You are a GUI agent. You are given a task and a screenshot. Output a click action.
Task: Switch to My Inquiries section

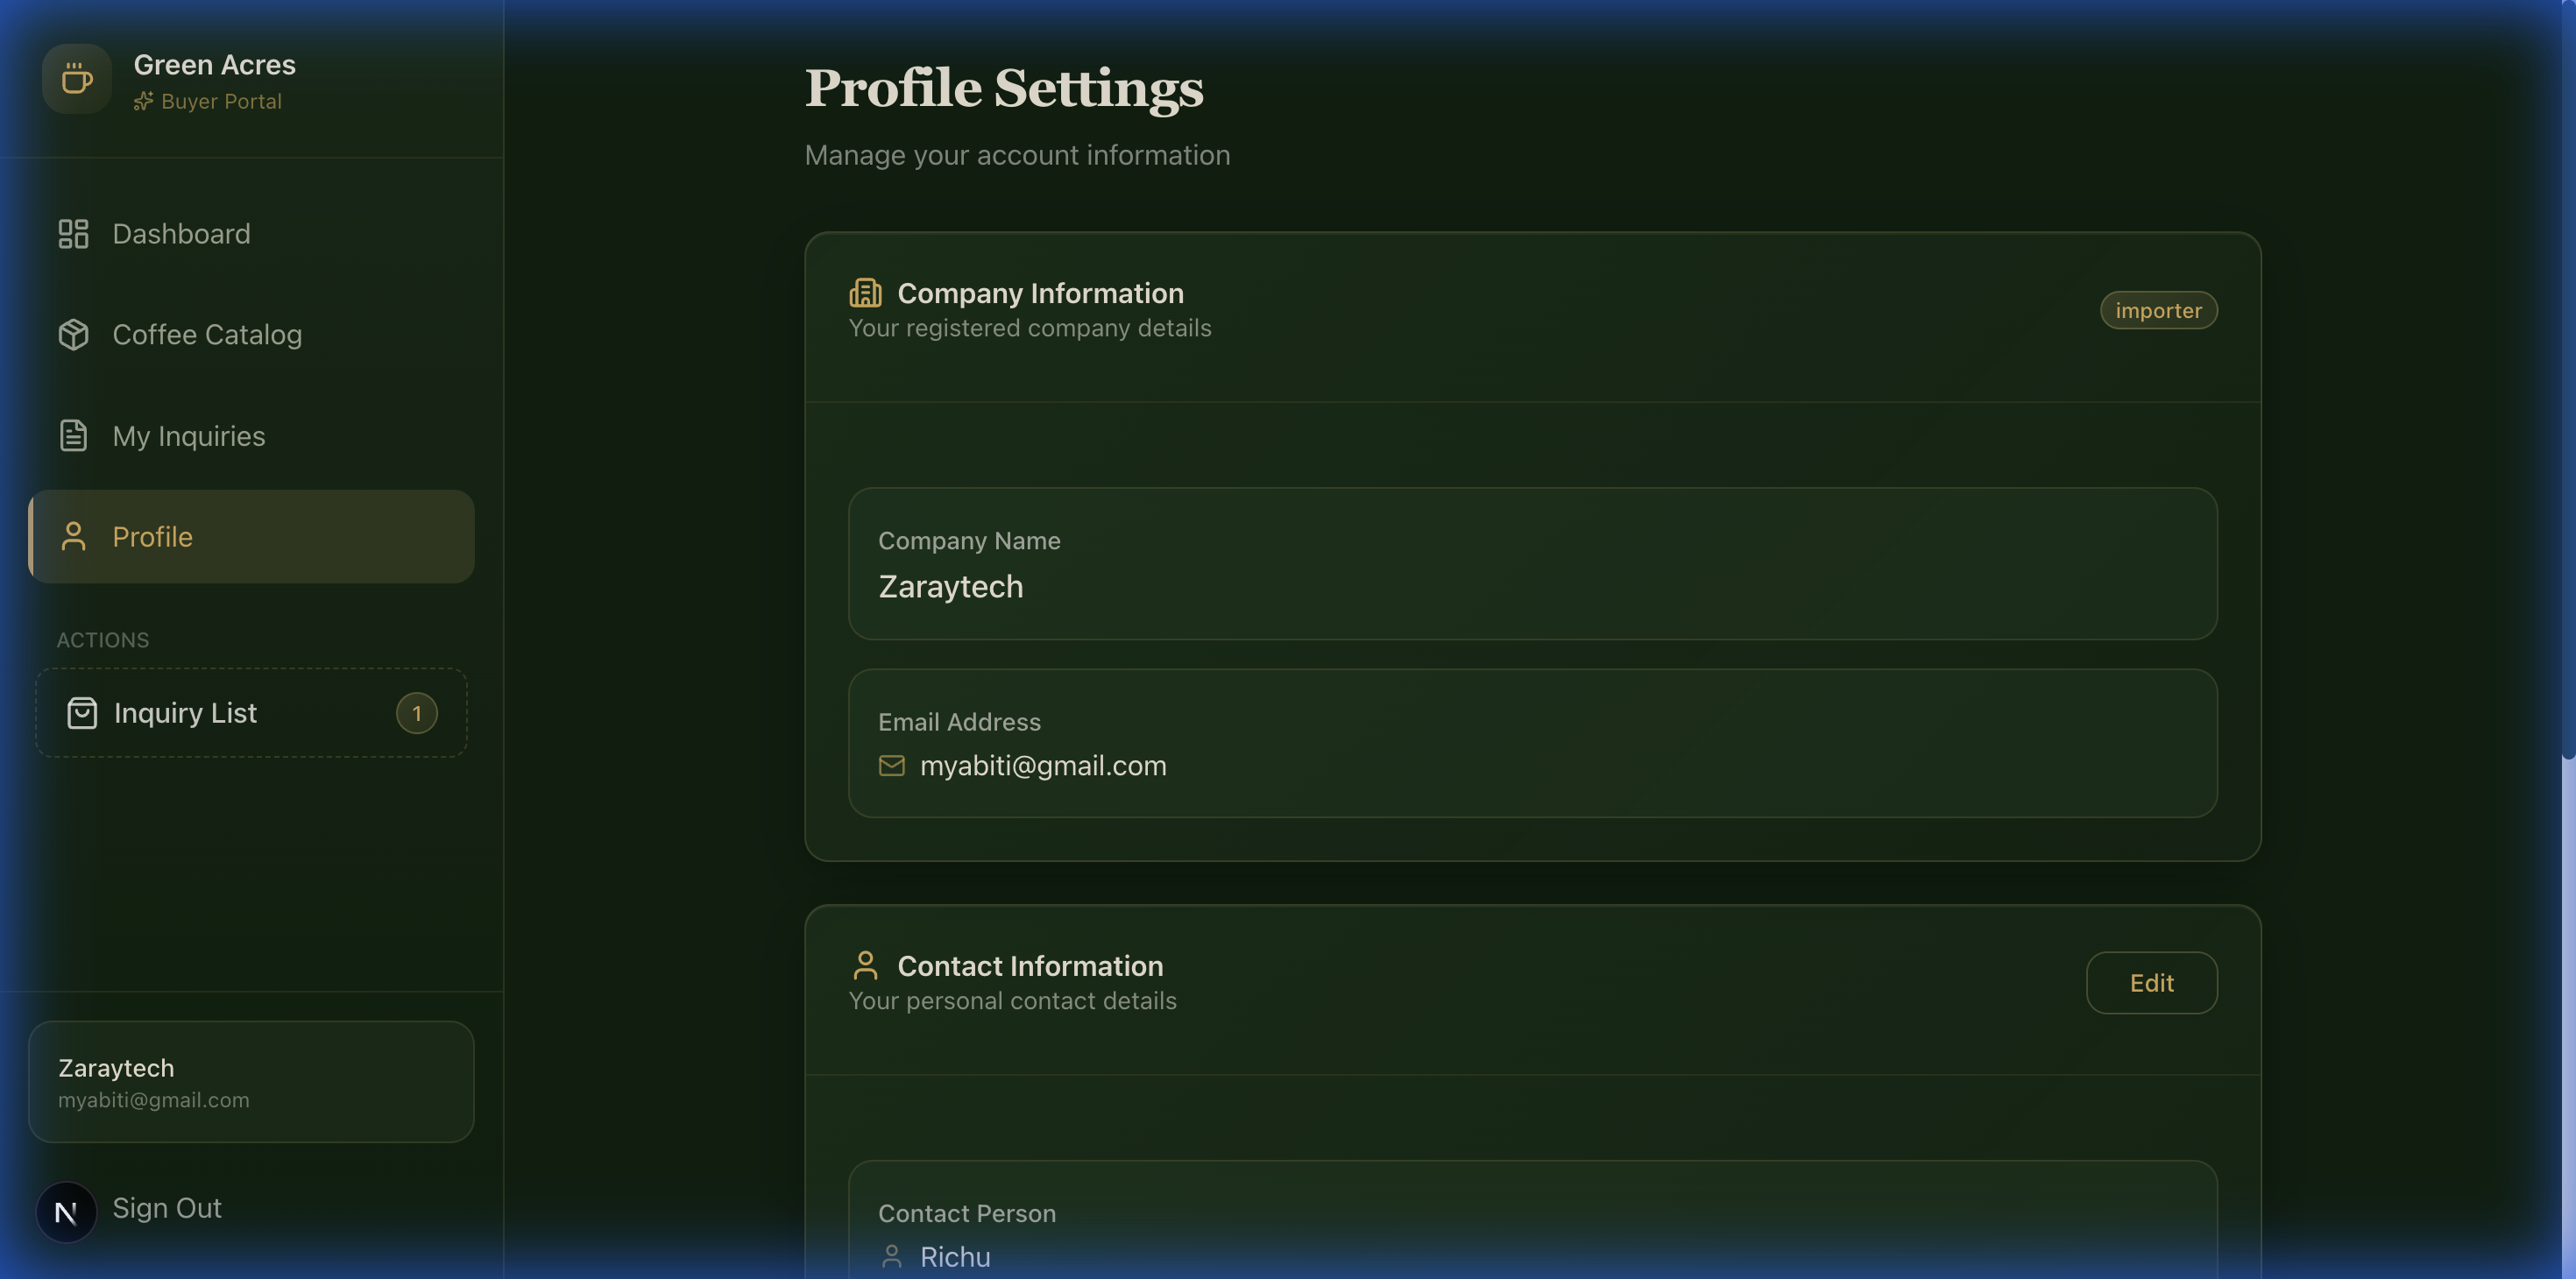pyautogui.click(x=188, y=435)
